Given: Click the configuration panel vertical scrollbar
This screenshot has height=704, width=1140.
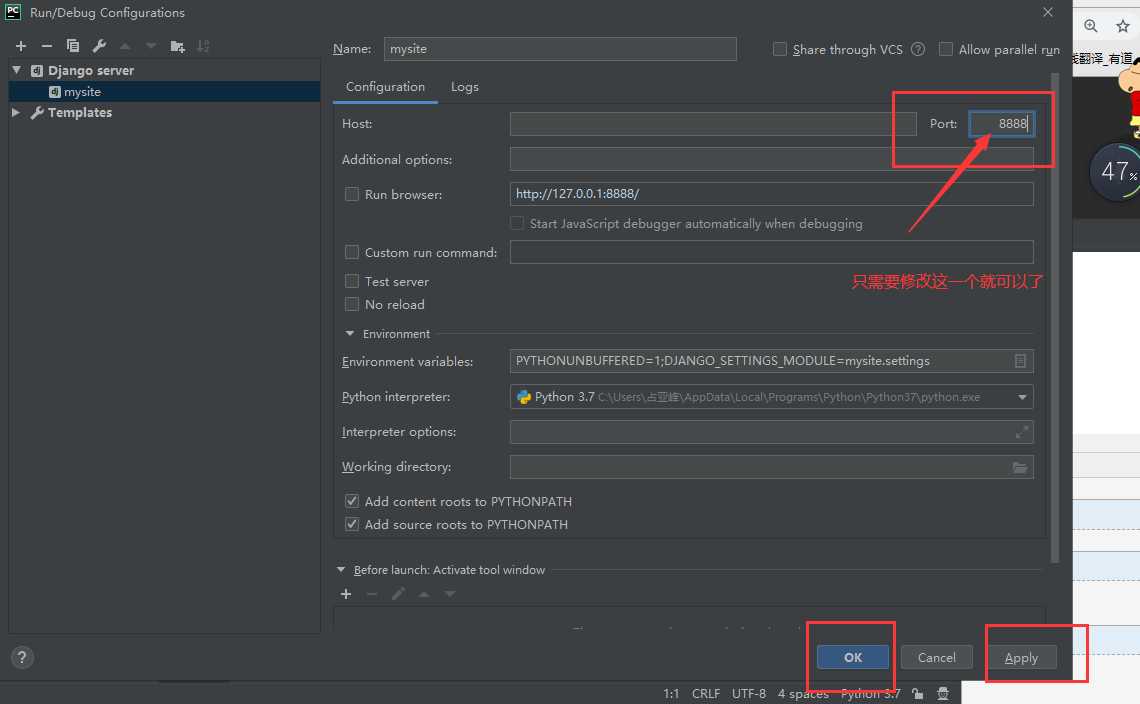Looking at the screenshot, I should pyautogui.click(x=1055, y=318).
